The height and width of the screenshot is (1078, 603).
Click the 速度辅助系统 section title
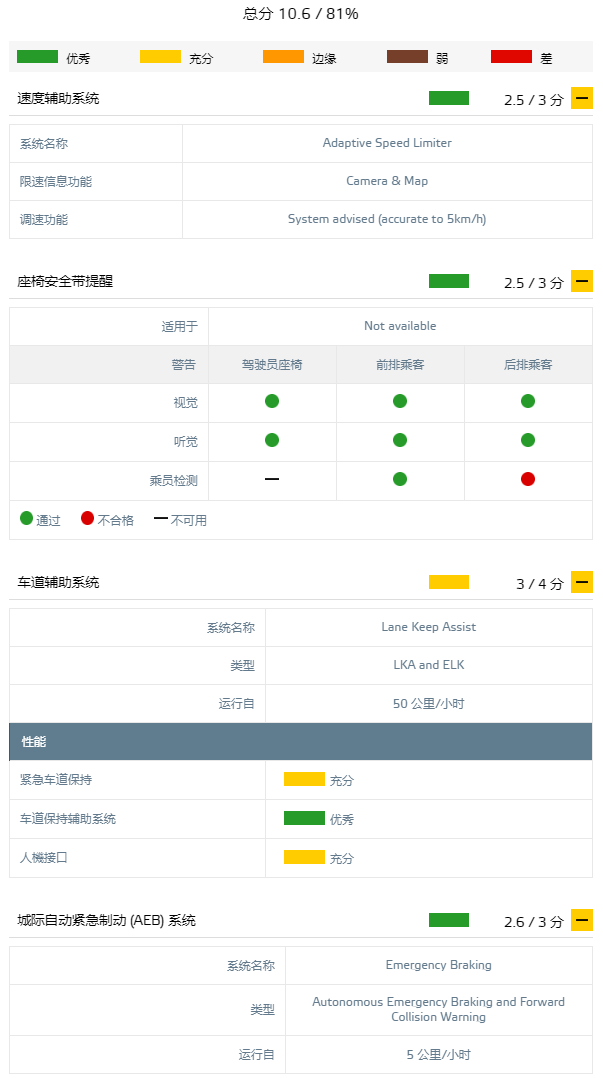point(58,98)
